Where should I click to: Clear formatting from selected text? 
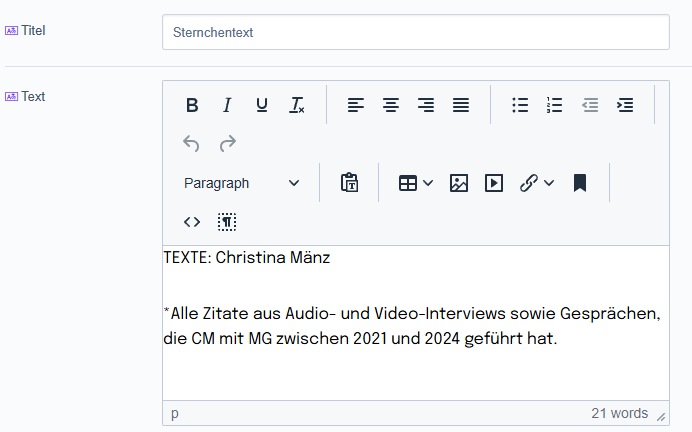(x=296, y=105)
